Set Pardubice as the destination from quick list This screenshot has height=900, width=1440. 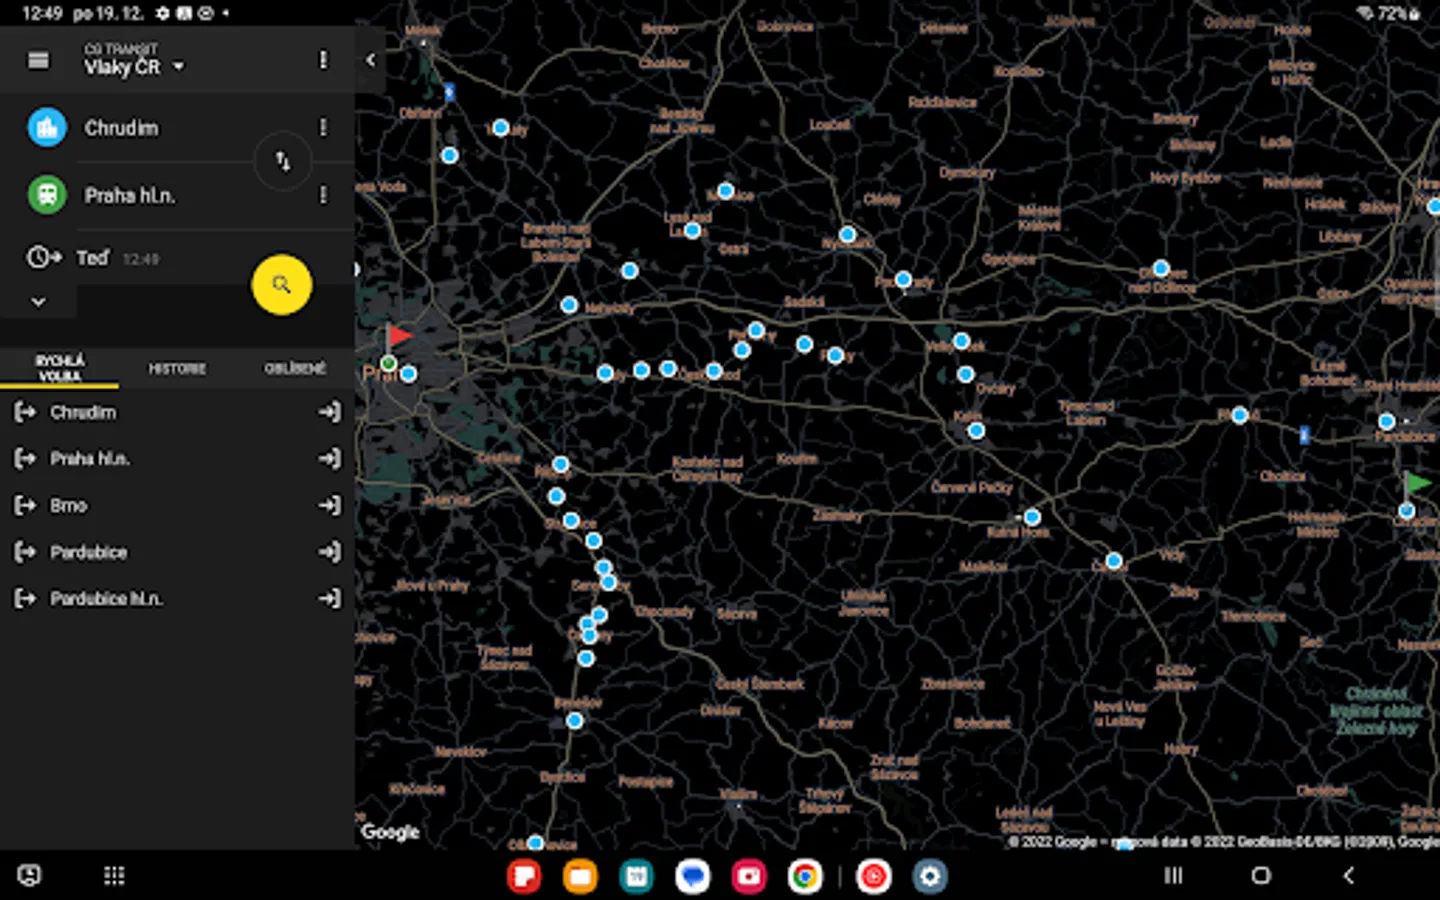pyautogui.click(x=329, y=551)
